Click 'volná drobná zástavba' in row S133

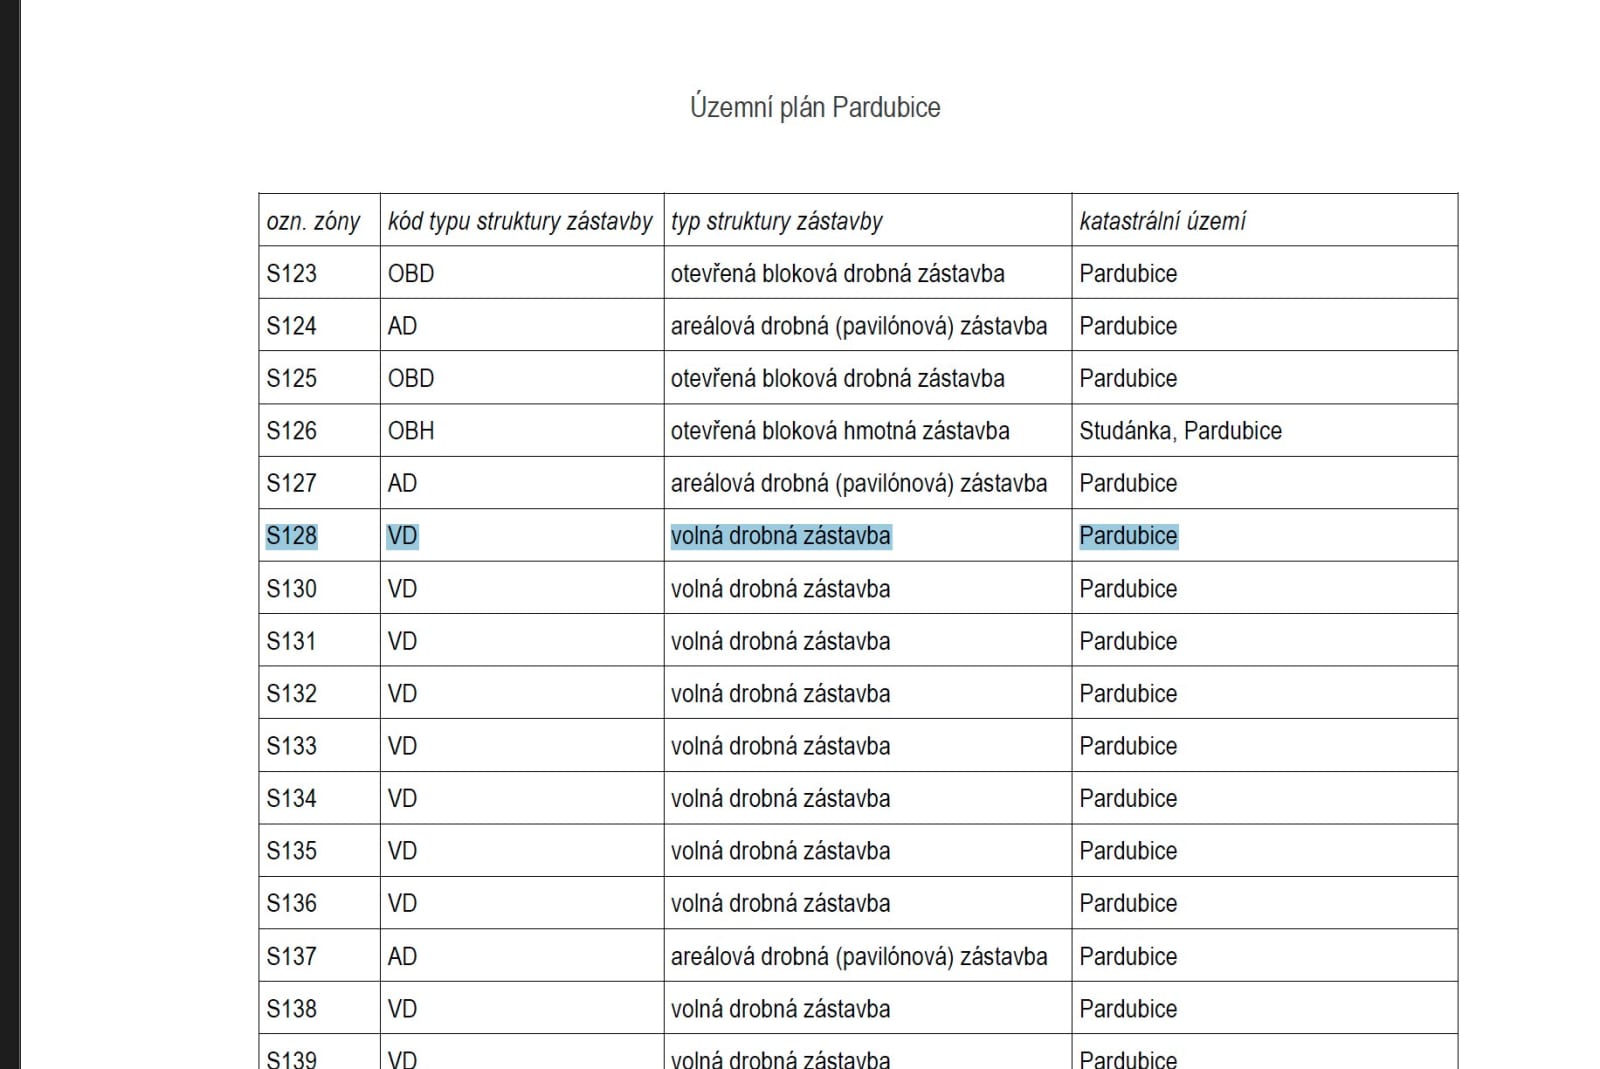tap(780, 746)
